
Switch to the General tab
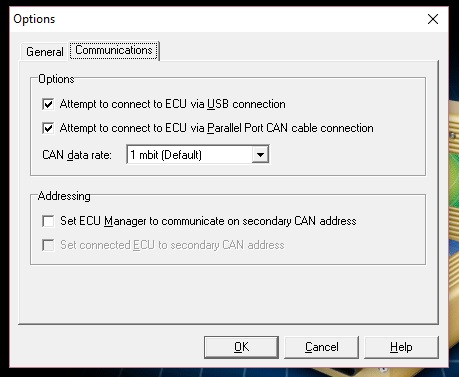[45, 52]
